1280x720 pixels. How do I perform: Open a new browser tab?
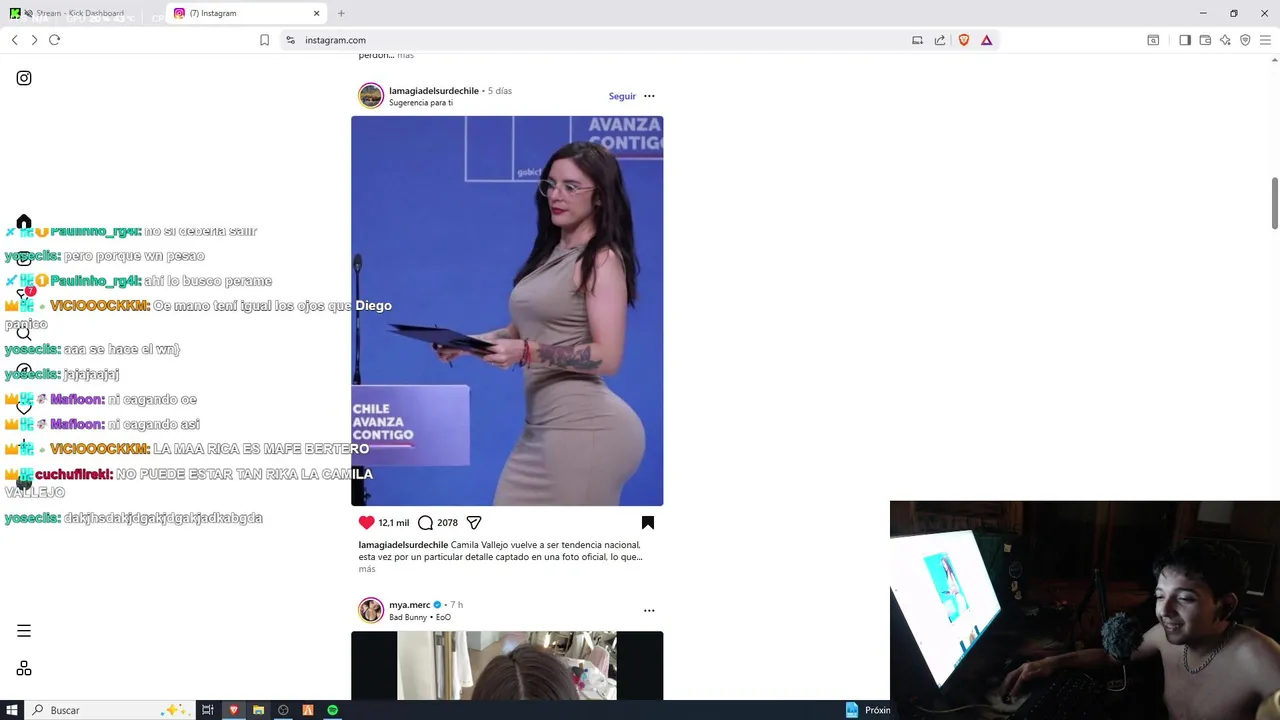click(341, 13)
